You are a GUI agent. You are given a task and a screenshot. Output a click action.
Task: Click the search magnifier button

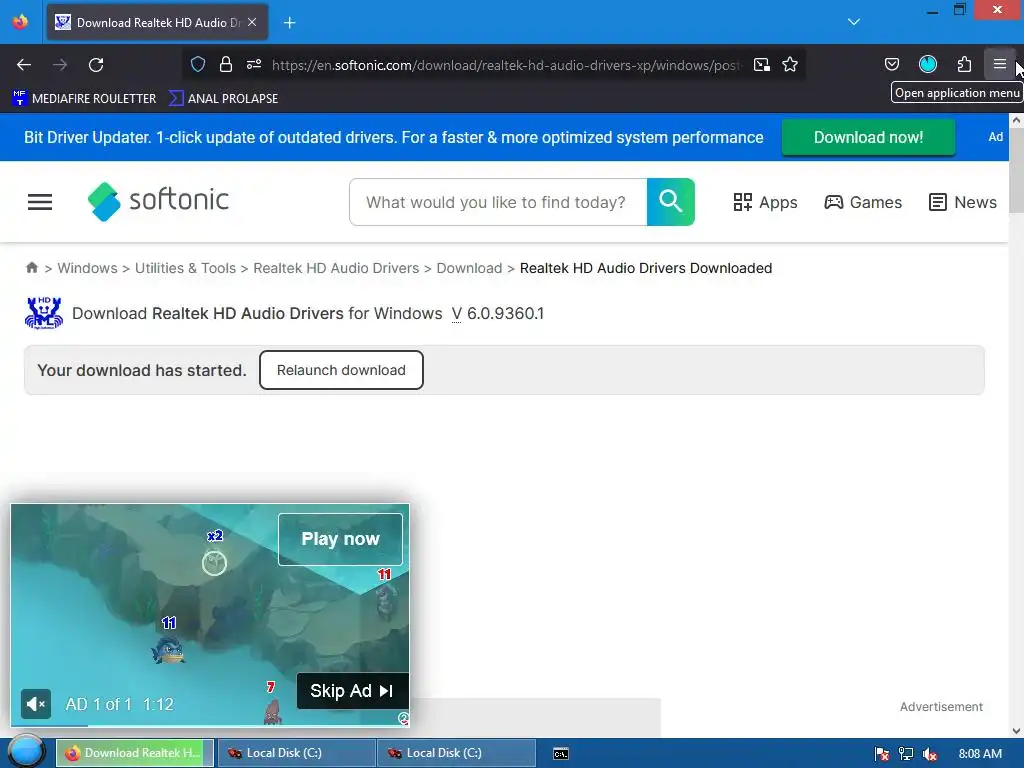[x=671, y=202]
